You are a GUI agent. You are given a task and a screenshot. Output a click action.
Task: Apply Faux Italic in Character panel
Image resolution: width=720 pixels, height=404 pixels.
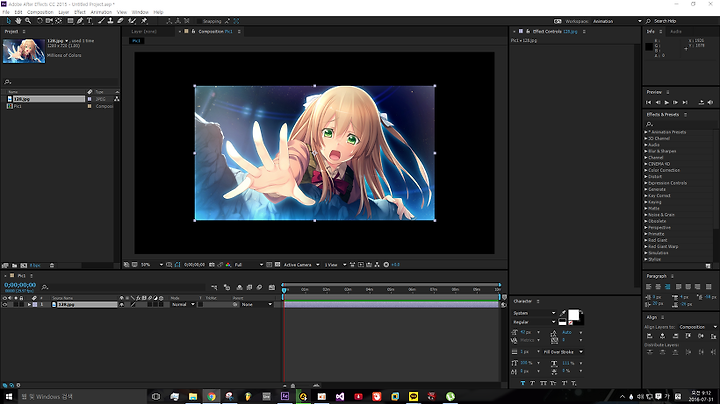coord(533,383)
